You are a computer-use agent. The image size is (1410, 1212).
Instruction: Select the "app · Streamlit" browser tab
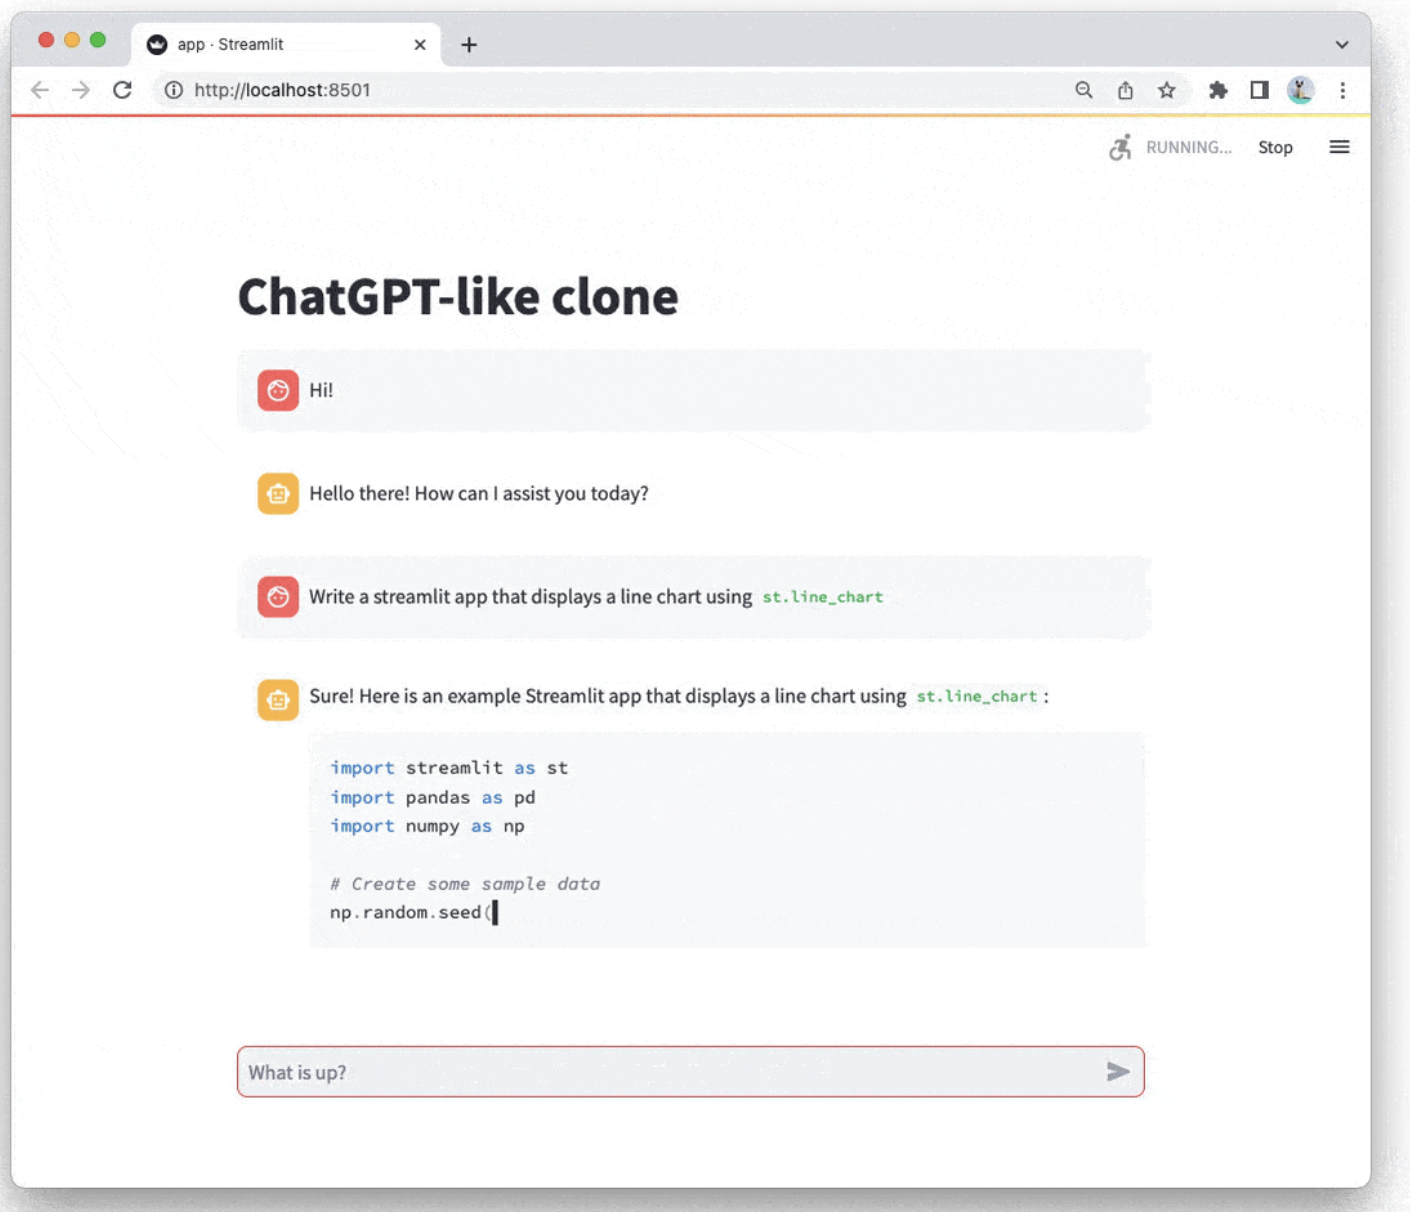[x=286, y=44]
